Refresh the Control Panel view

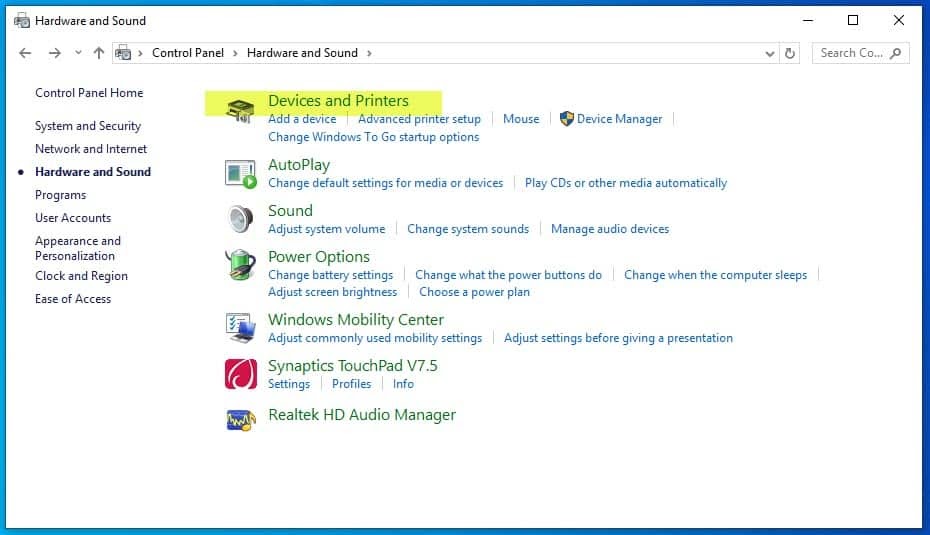tap(790, 53)
